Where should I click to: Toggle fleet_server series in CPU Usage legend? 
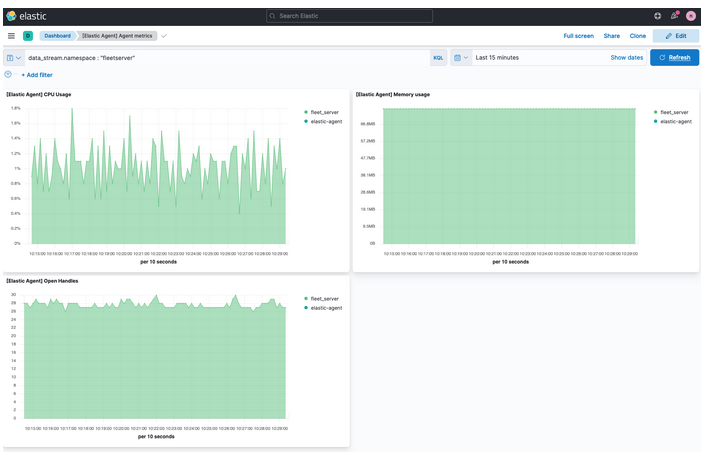pos(325,112)
